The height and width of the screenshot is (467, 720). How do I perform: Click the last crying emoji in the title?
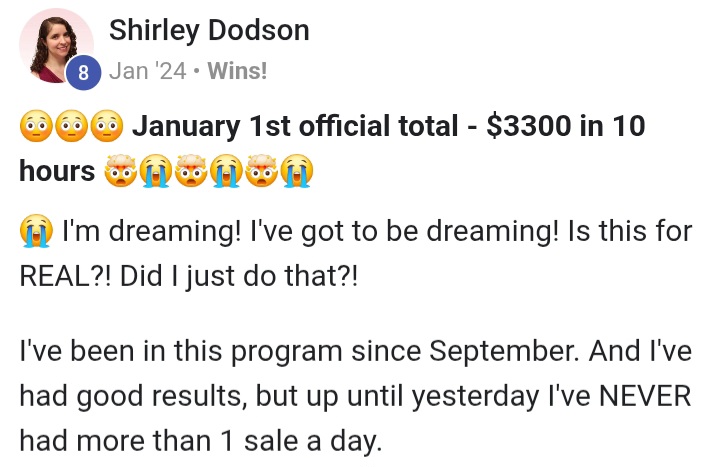(x=297, y=171)
